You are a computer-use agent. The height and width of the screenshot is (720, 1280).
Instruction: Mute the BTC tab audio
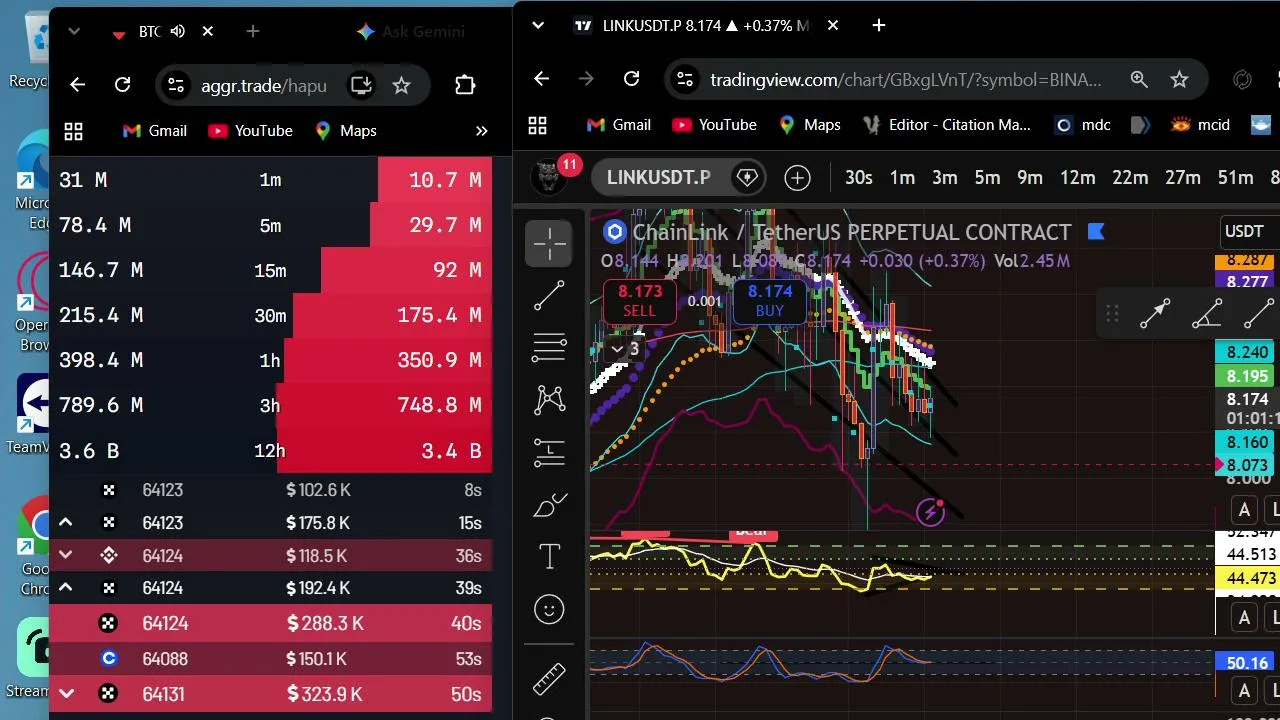[178, 32]
